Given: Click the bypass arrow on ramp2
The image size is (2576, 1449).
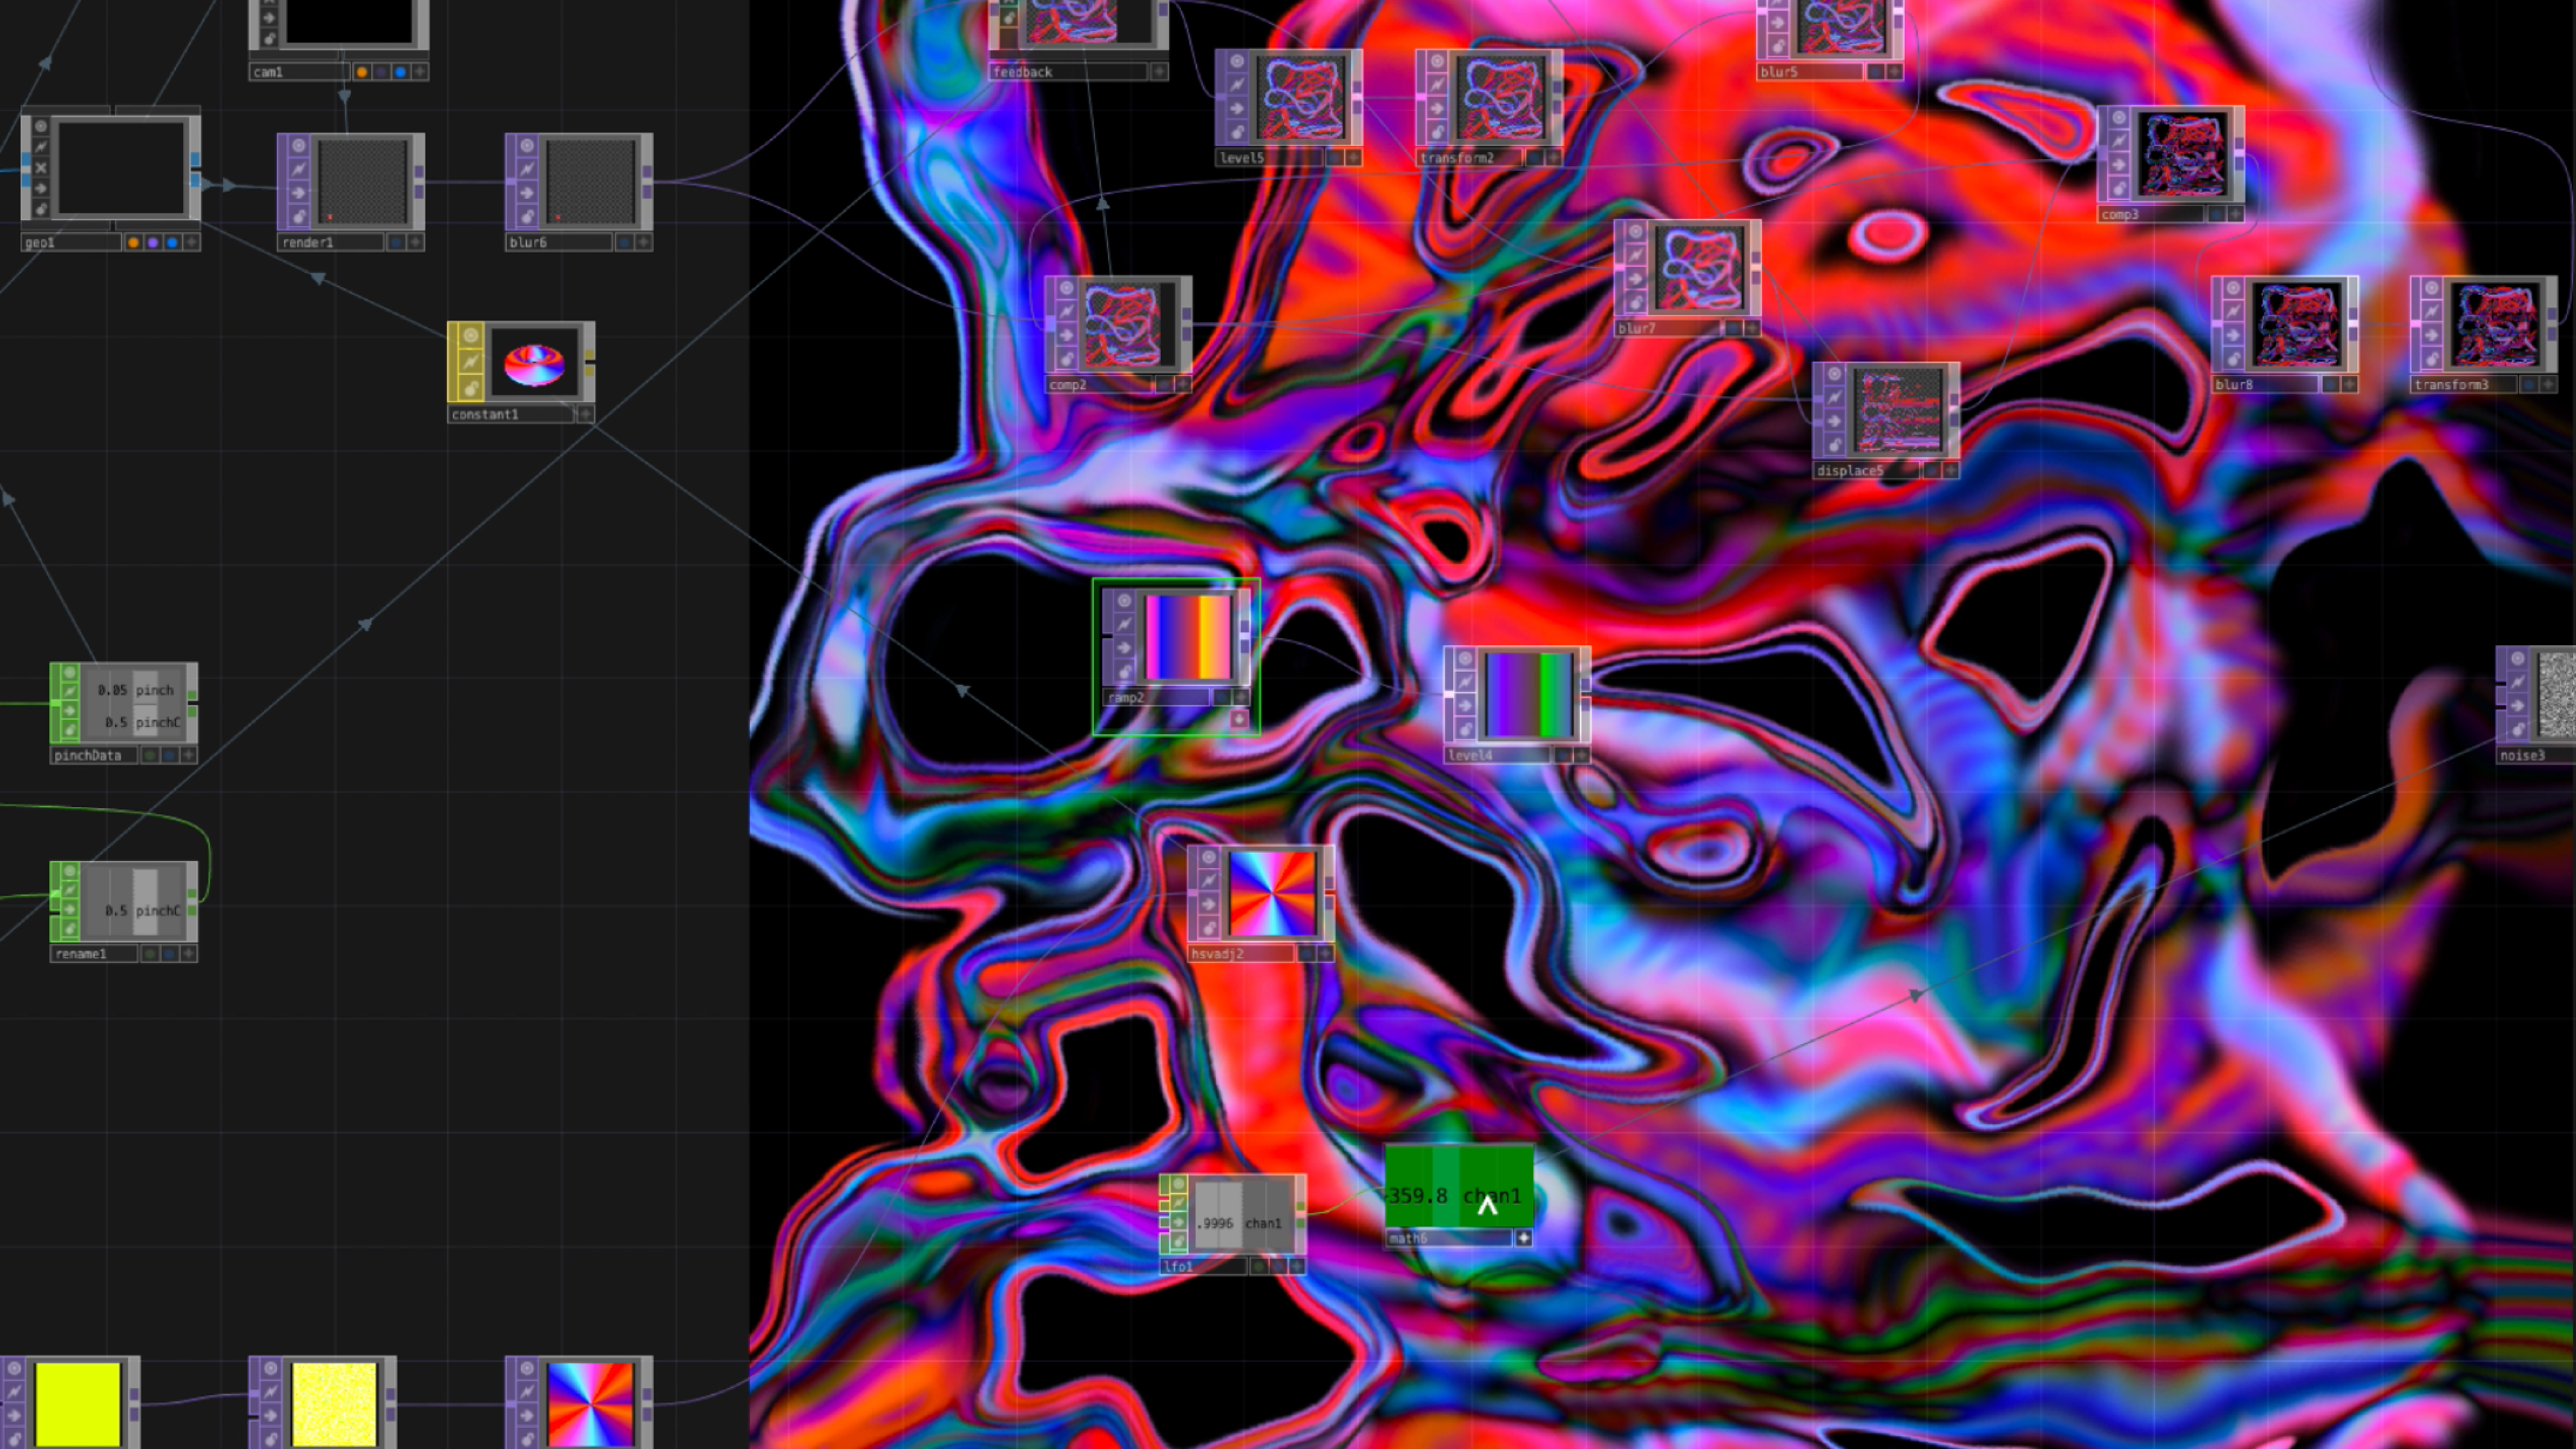Looking at the screenshot, I should pos(1124,648).
